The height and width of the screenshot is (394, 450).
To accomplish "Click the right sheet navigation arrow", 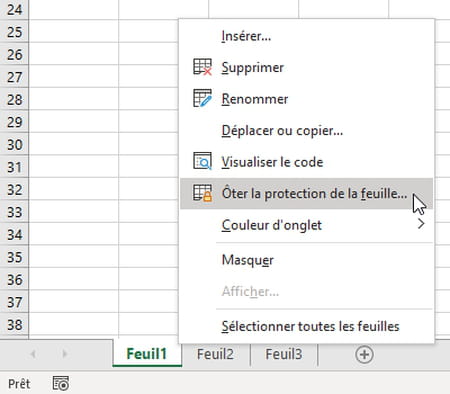I will (x=65, y=354).
